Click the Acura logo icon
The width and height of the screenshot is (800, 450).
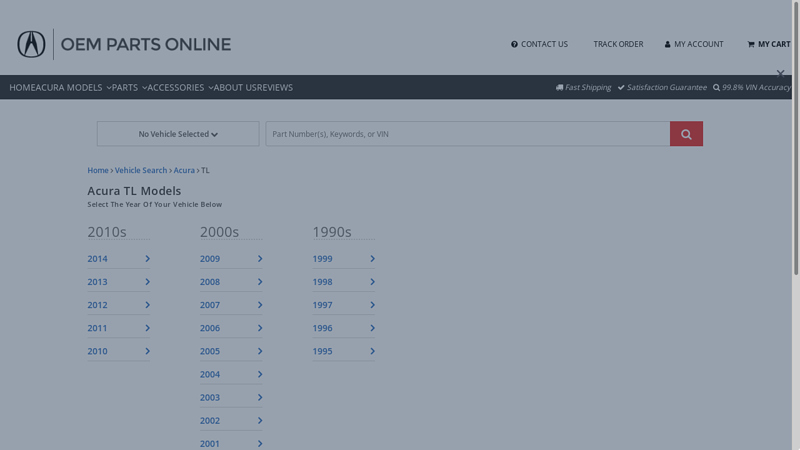(31, 44)
